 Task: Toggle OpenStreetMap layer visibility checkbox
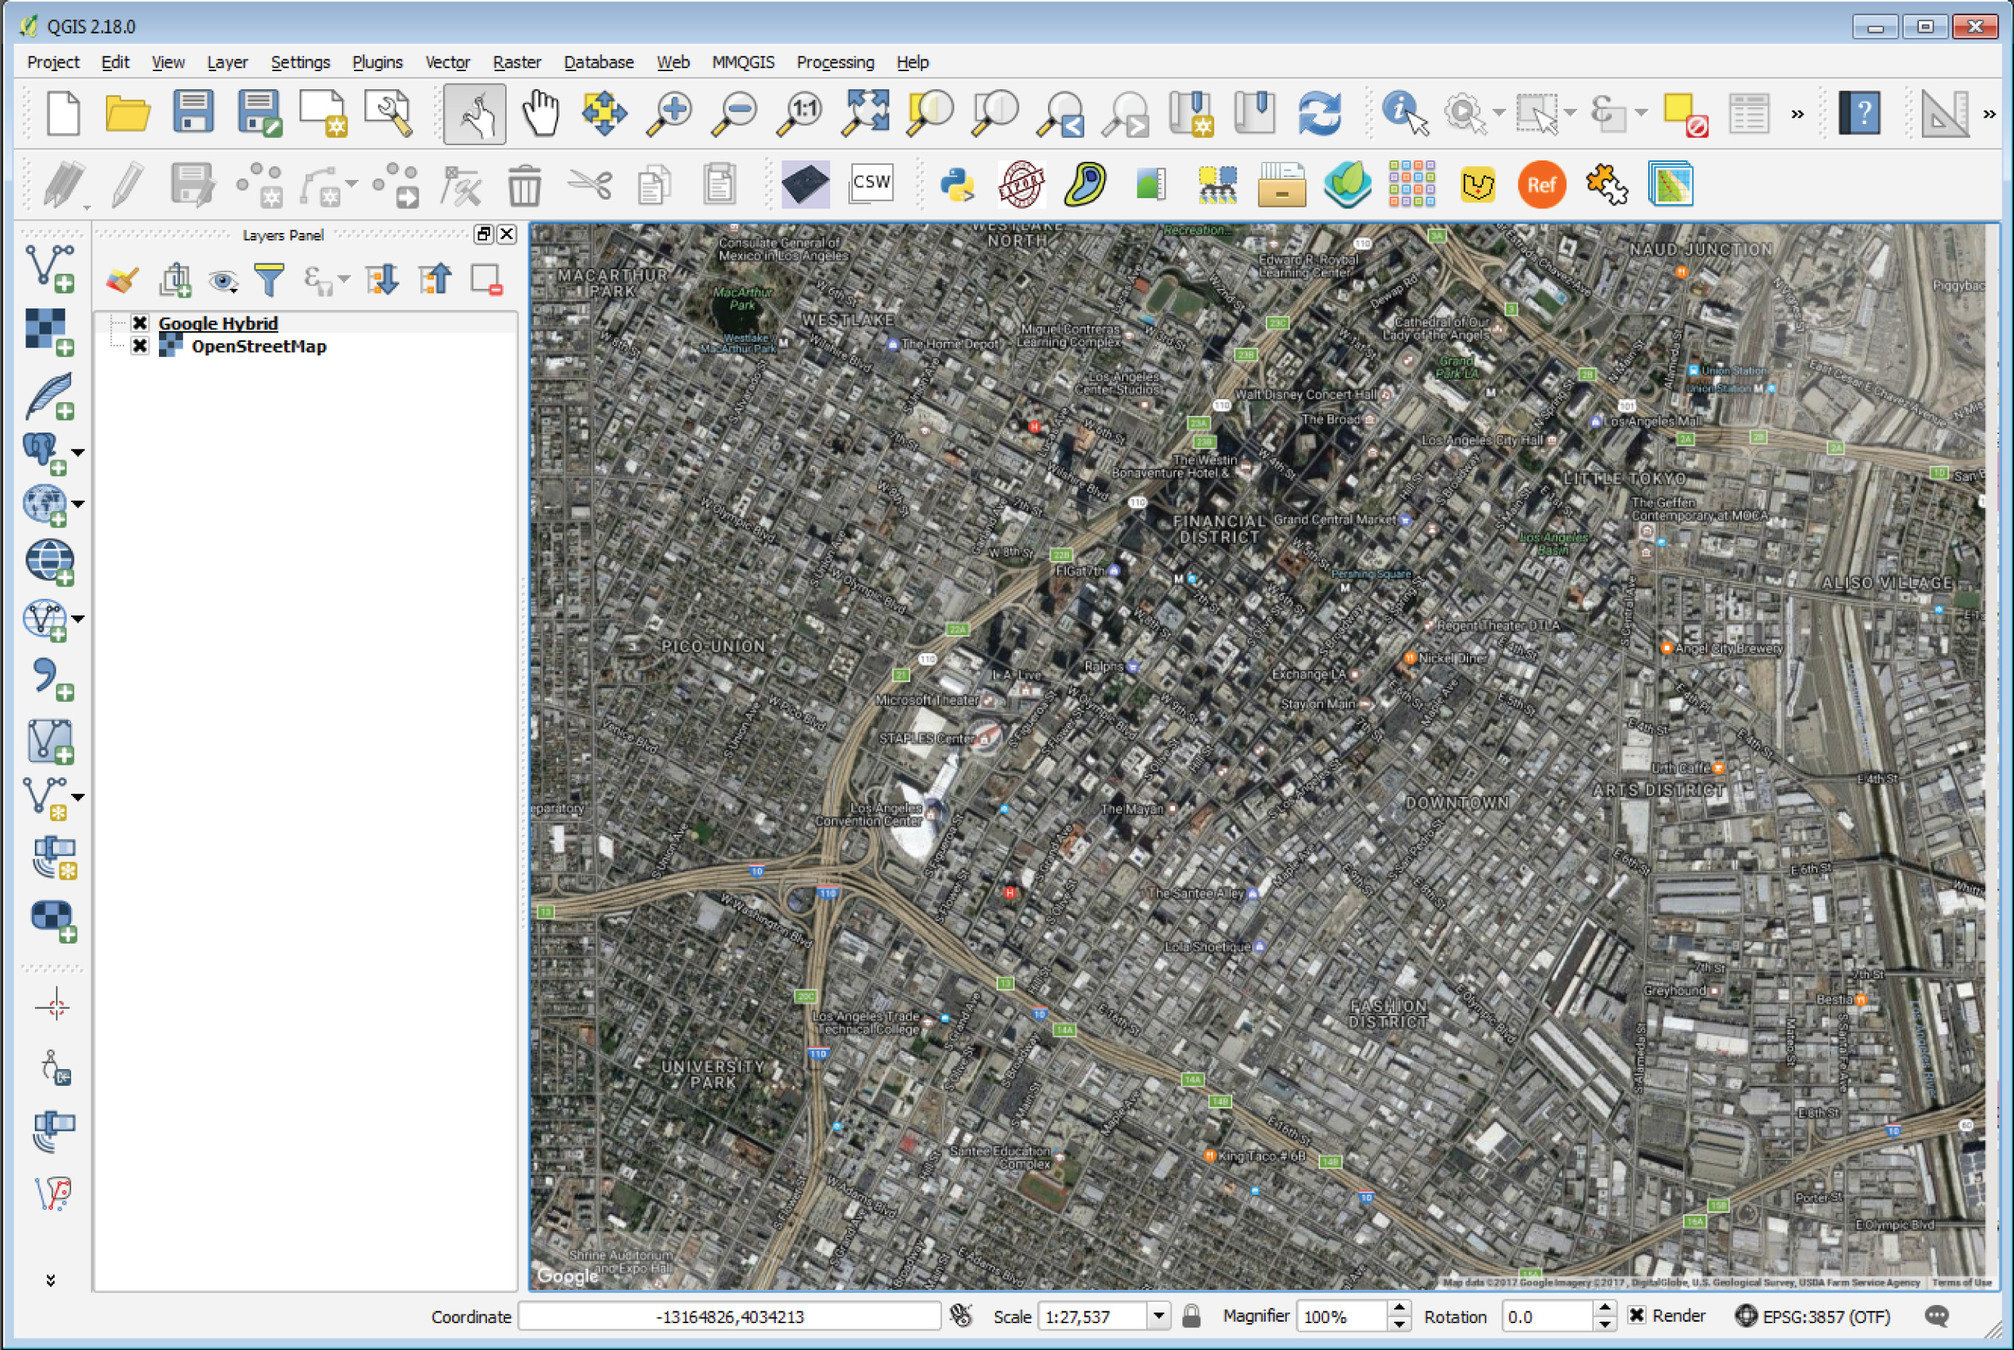(140, 346)
